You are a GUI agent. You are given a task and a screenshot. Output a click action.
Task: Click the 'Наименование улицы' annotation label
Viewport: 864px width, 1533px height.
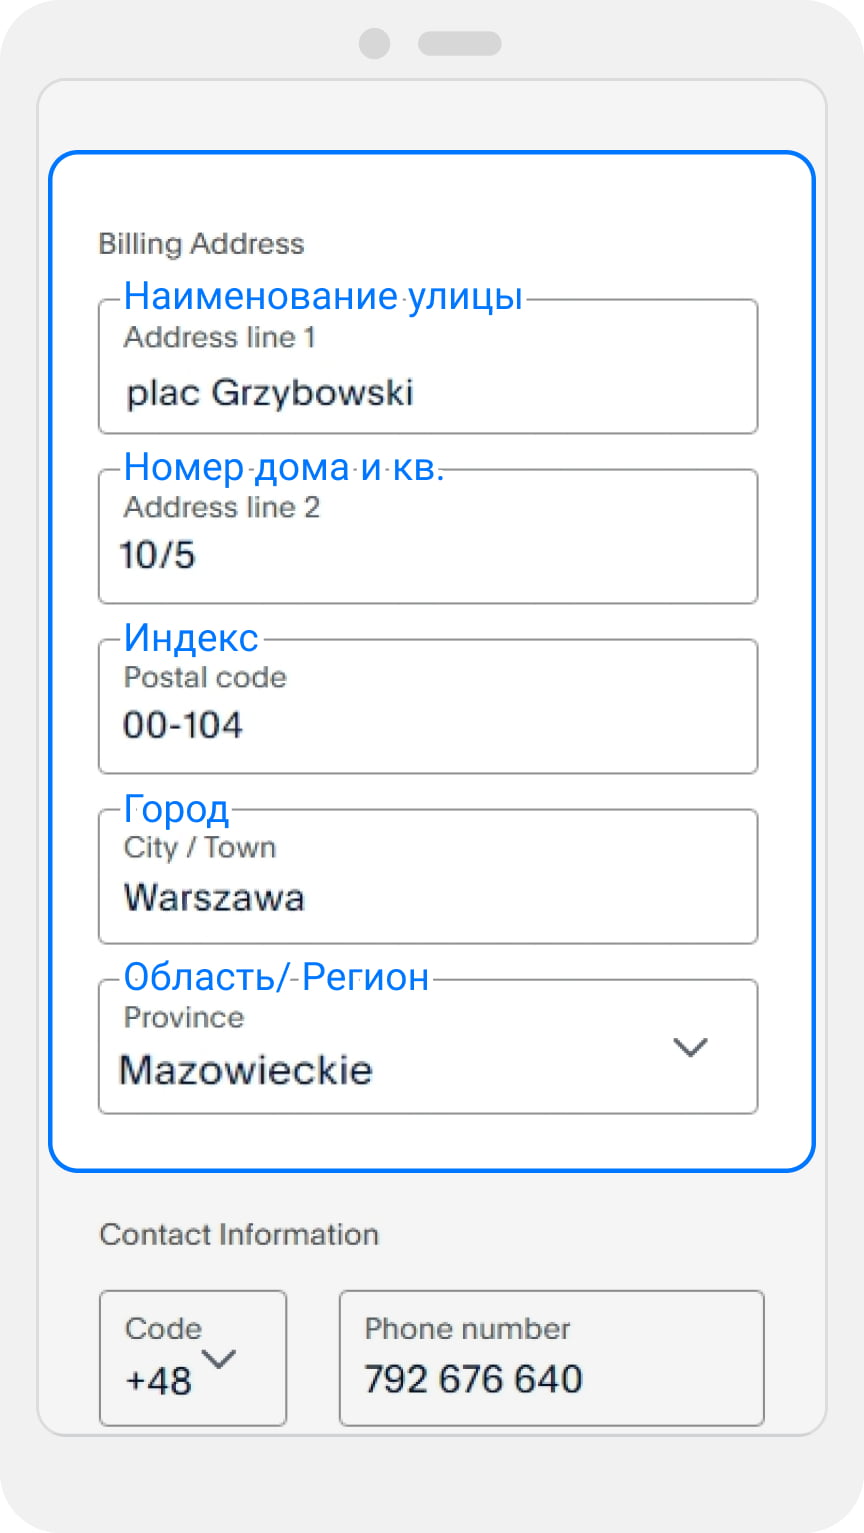click(x=323, y=296)
